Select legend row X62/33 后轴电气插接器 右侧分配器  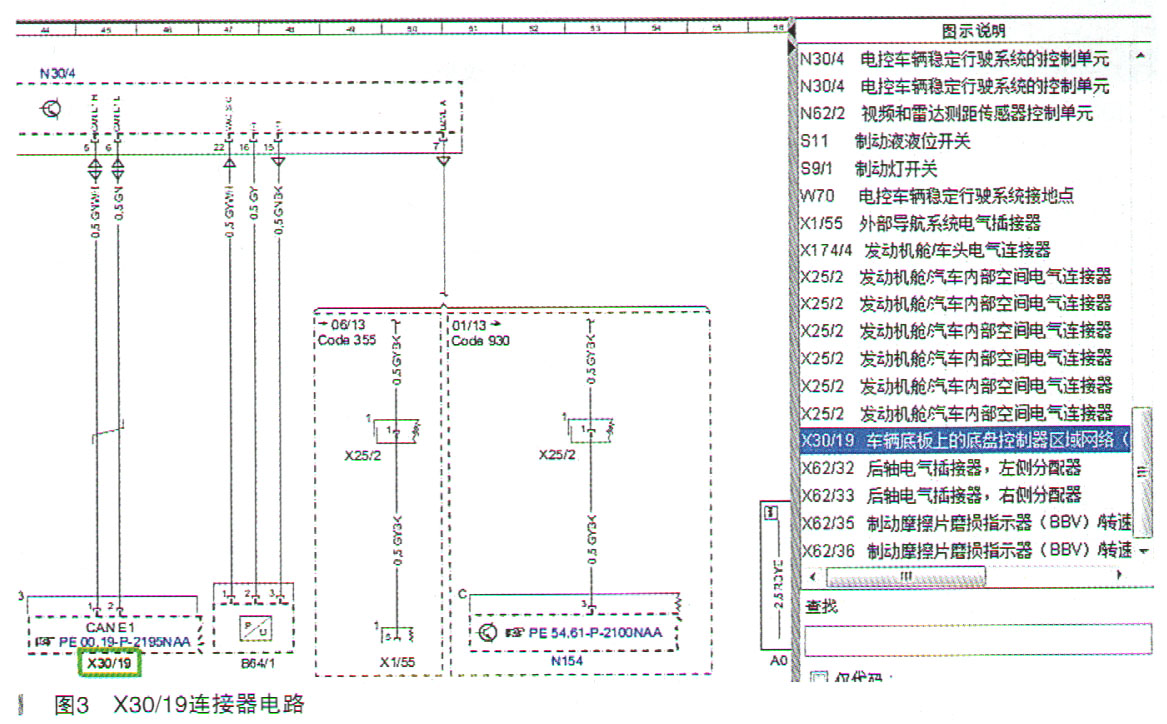964,495
